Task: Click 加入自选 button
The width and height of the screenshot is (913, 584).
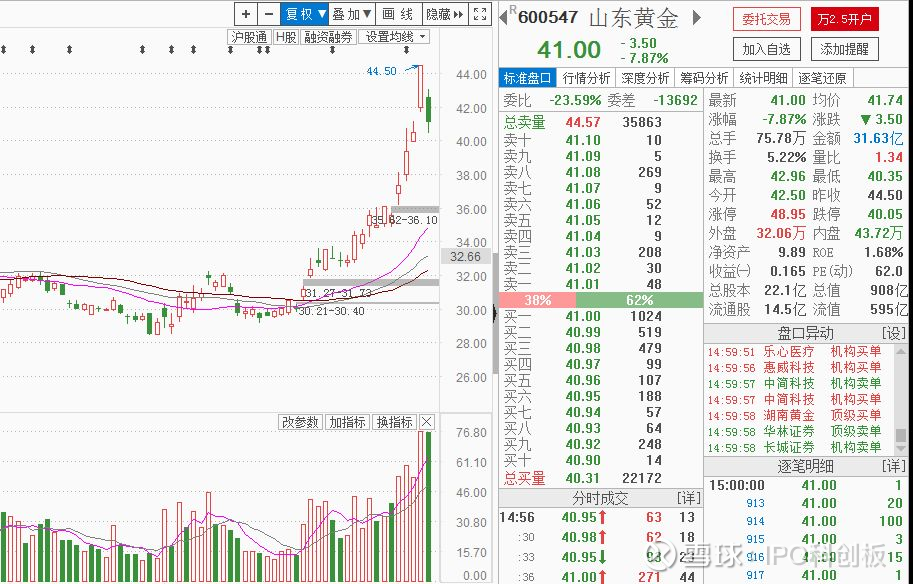Action: (766, 49)
